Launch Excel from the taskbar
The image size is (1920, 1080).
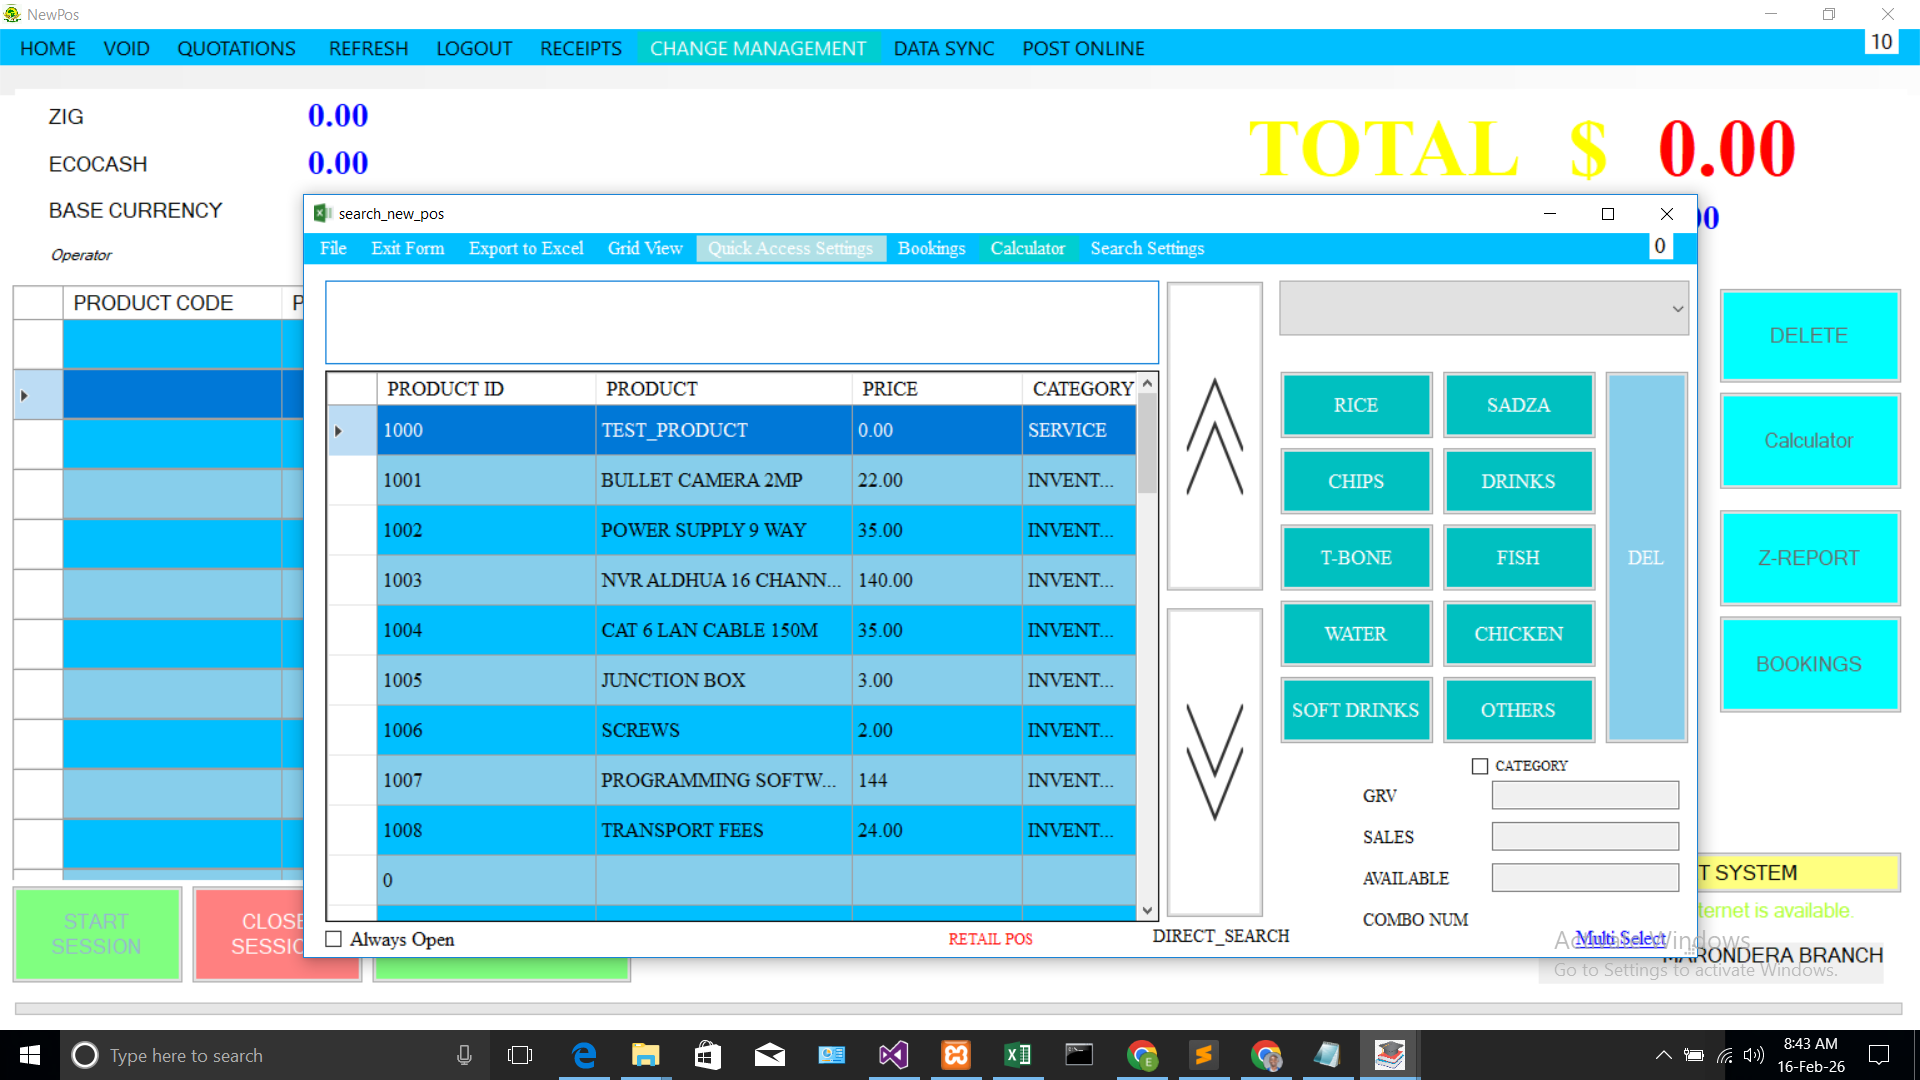pyautogui.click(x=1017, y=1055)
